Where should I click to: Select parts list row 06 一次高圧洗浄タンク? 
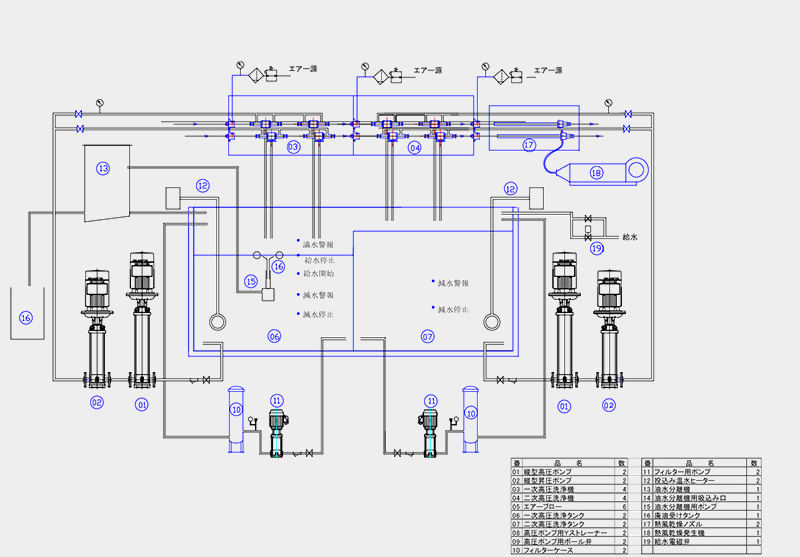coord(569,516)
